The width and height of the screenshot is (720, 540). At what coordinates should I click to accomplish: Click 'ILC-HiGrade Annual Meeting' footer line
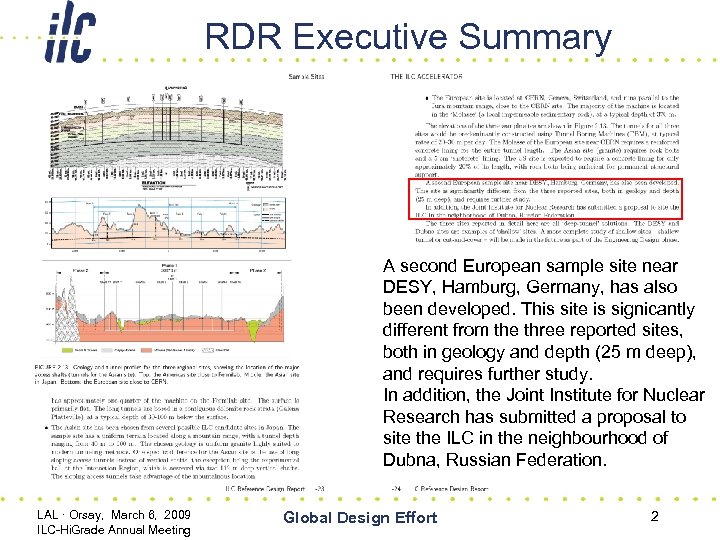[x=113, y=529]
